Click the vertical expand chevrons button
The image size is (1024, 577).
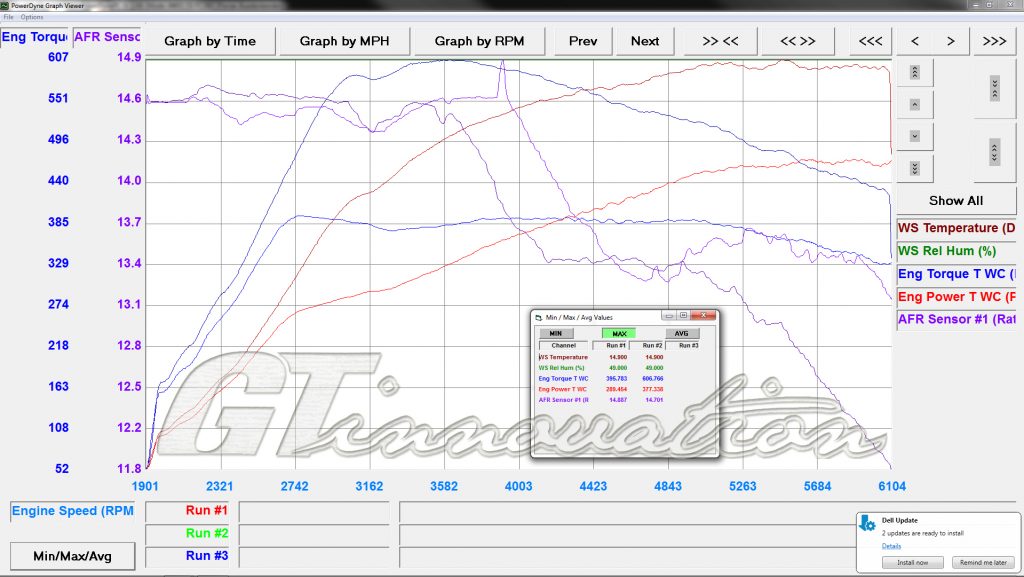click(995, 153)
